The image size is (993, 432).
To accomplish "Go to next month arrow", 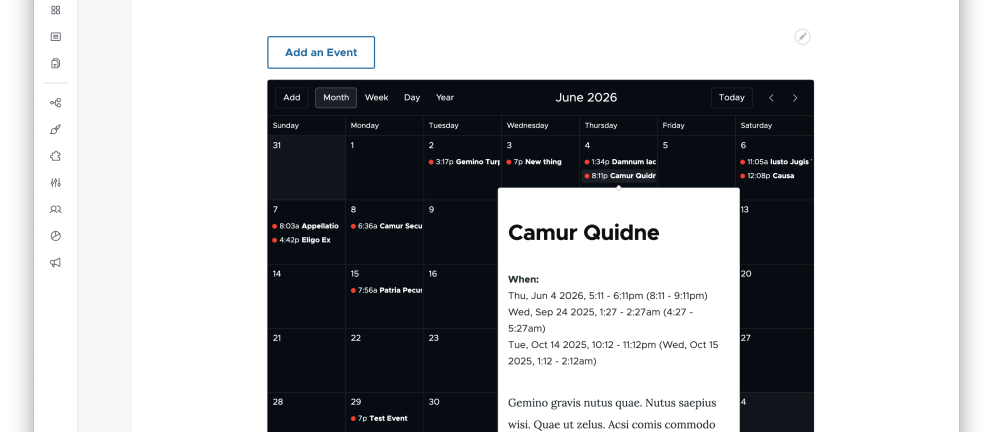I will coord(795,98).
